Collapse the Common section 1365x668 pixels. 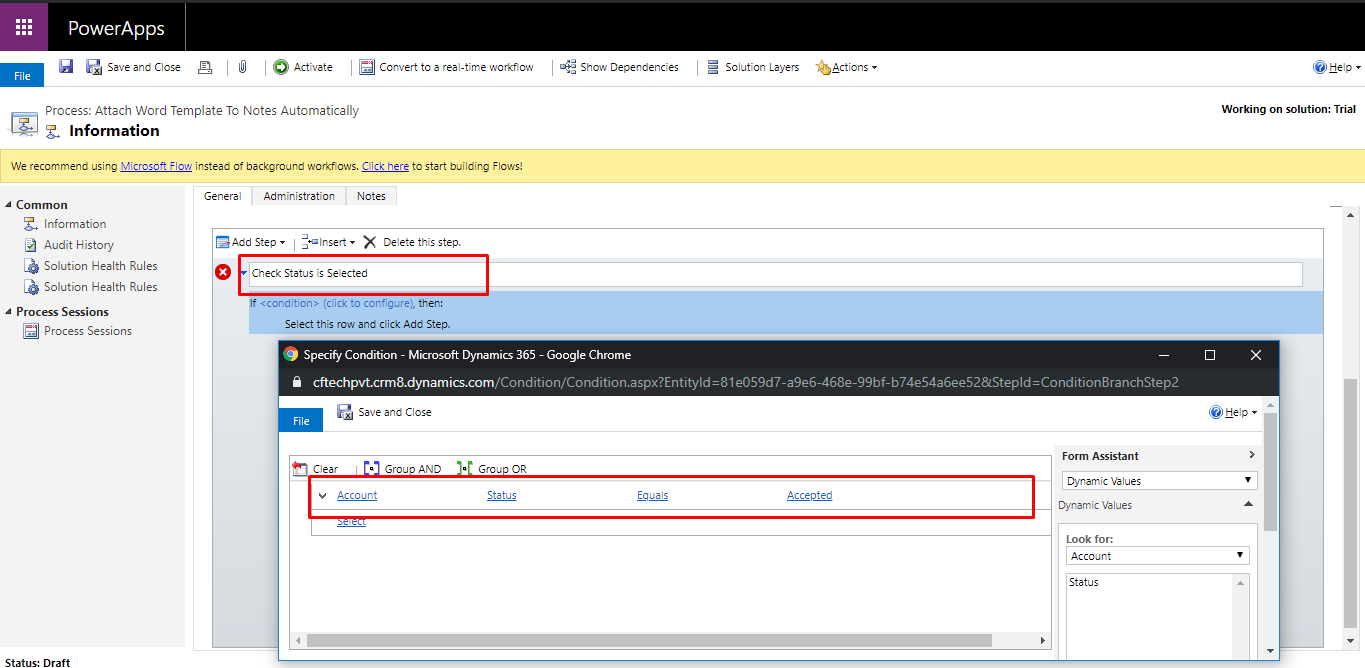coord(9,205)
